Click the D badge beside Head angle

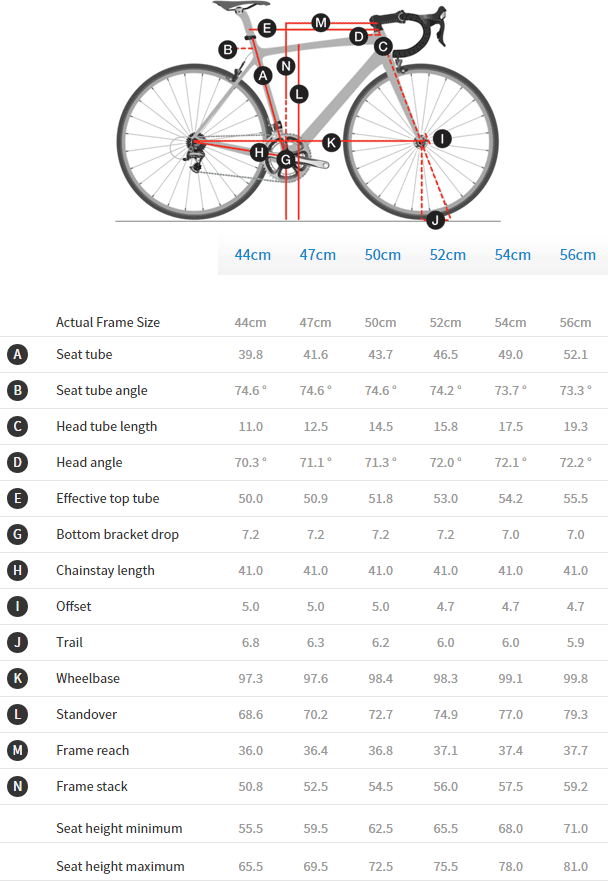(x=17, y=463)
